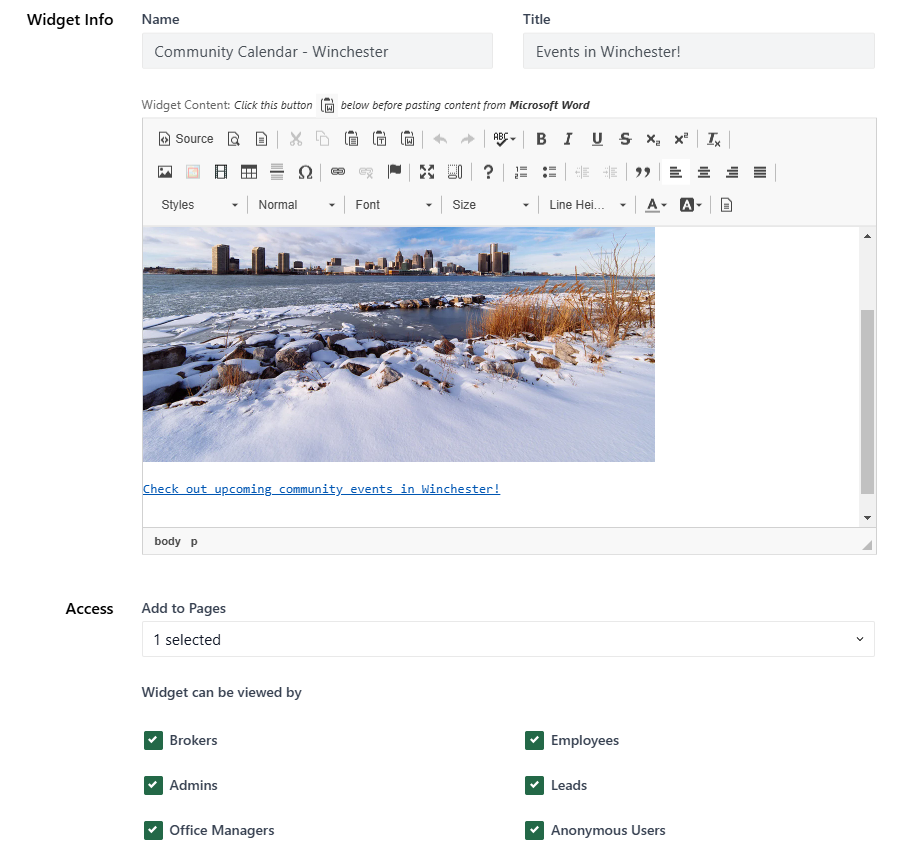This screenshot has height=843, width=910.
Task: Run the spell checker
Action: [x=498, y=138]
